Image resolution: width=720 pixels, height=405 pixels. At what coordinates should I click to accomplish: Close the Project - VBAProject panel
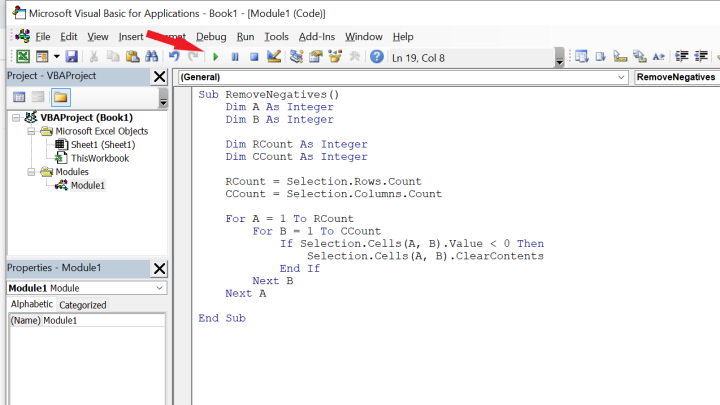159,76
